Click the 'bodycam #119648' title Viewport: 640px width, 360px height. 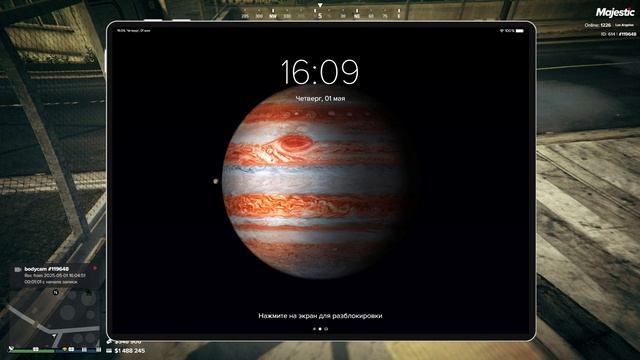(47, 269)
